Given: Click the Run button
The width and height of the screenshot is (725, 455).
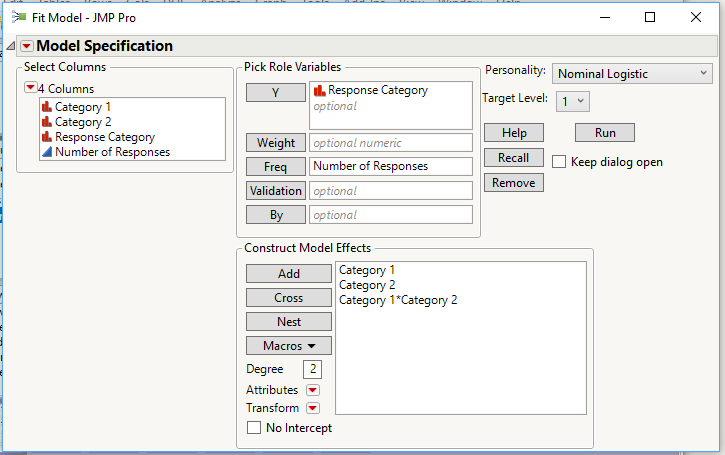Looking at the screenshot, I should (x=604, y=133).
